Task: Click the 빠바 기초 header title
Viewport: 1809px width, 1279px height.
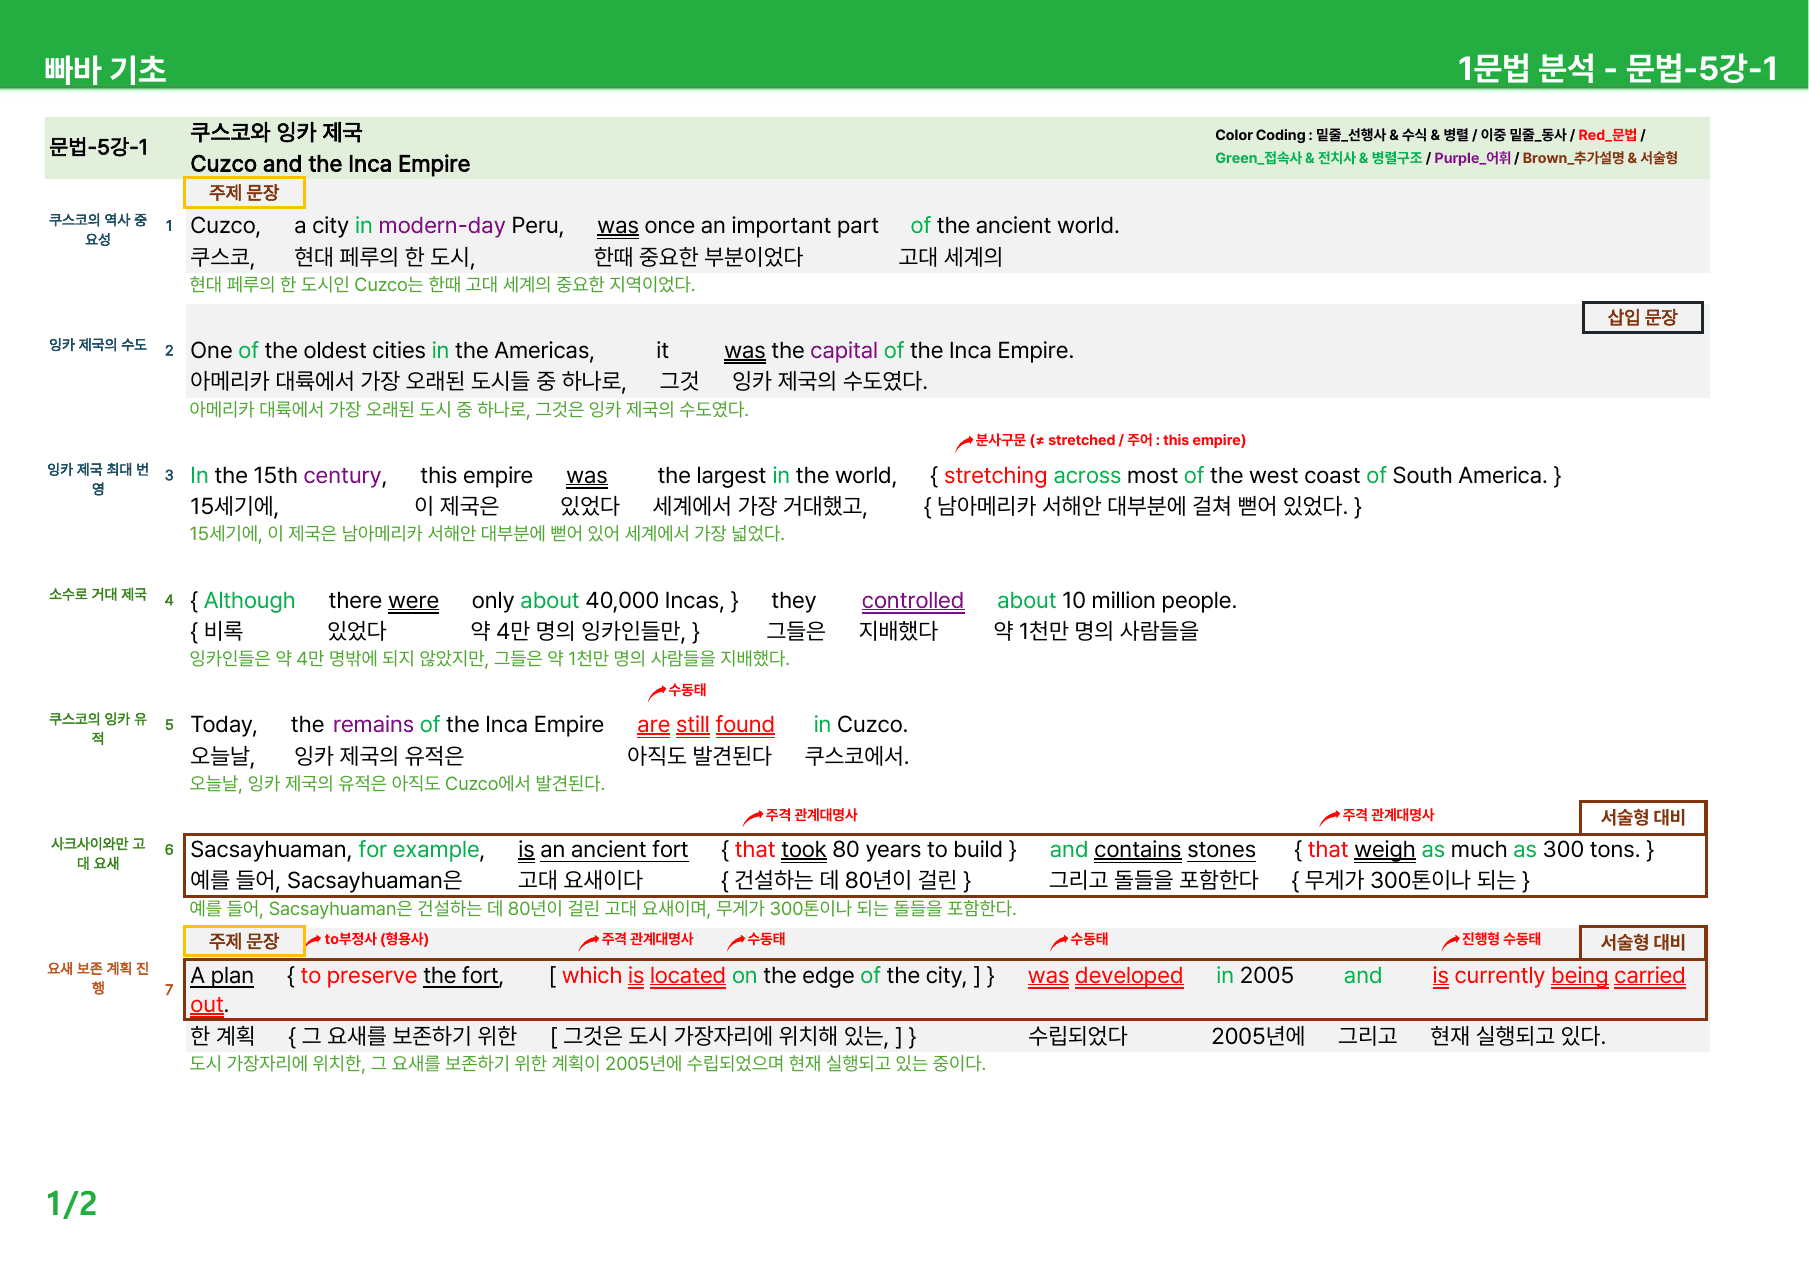Action: pos(105,69)
